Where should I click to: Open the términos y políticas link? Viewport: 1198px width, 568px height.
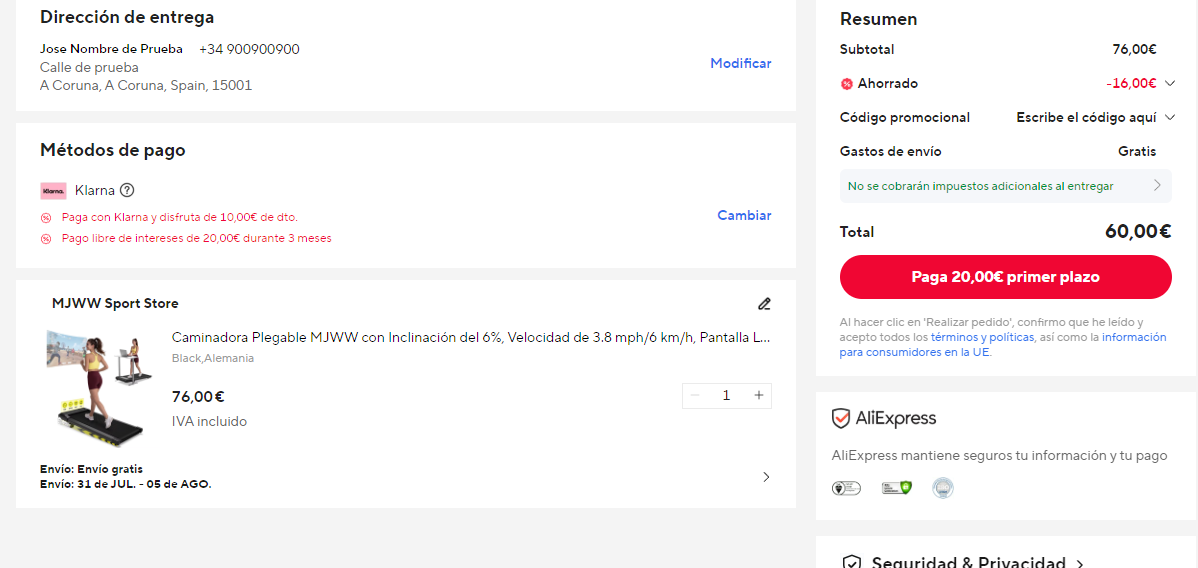click(983, 337)
